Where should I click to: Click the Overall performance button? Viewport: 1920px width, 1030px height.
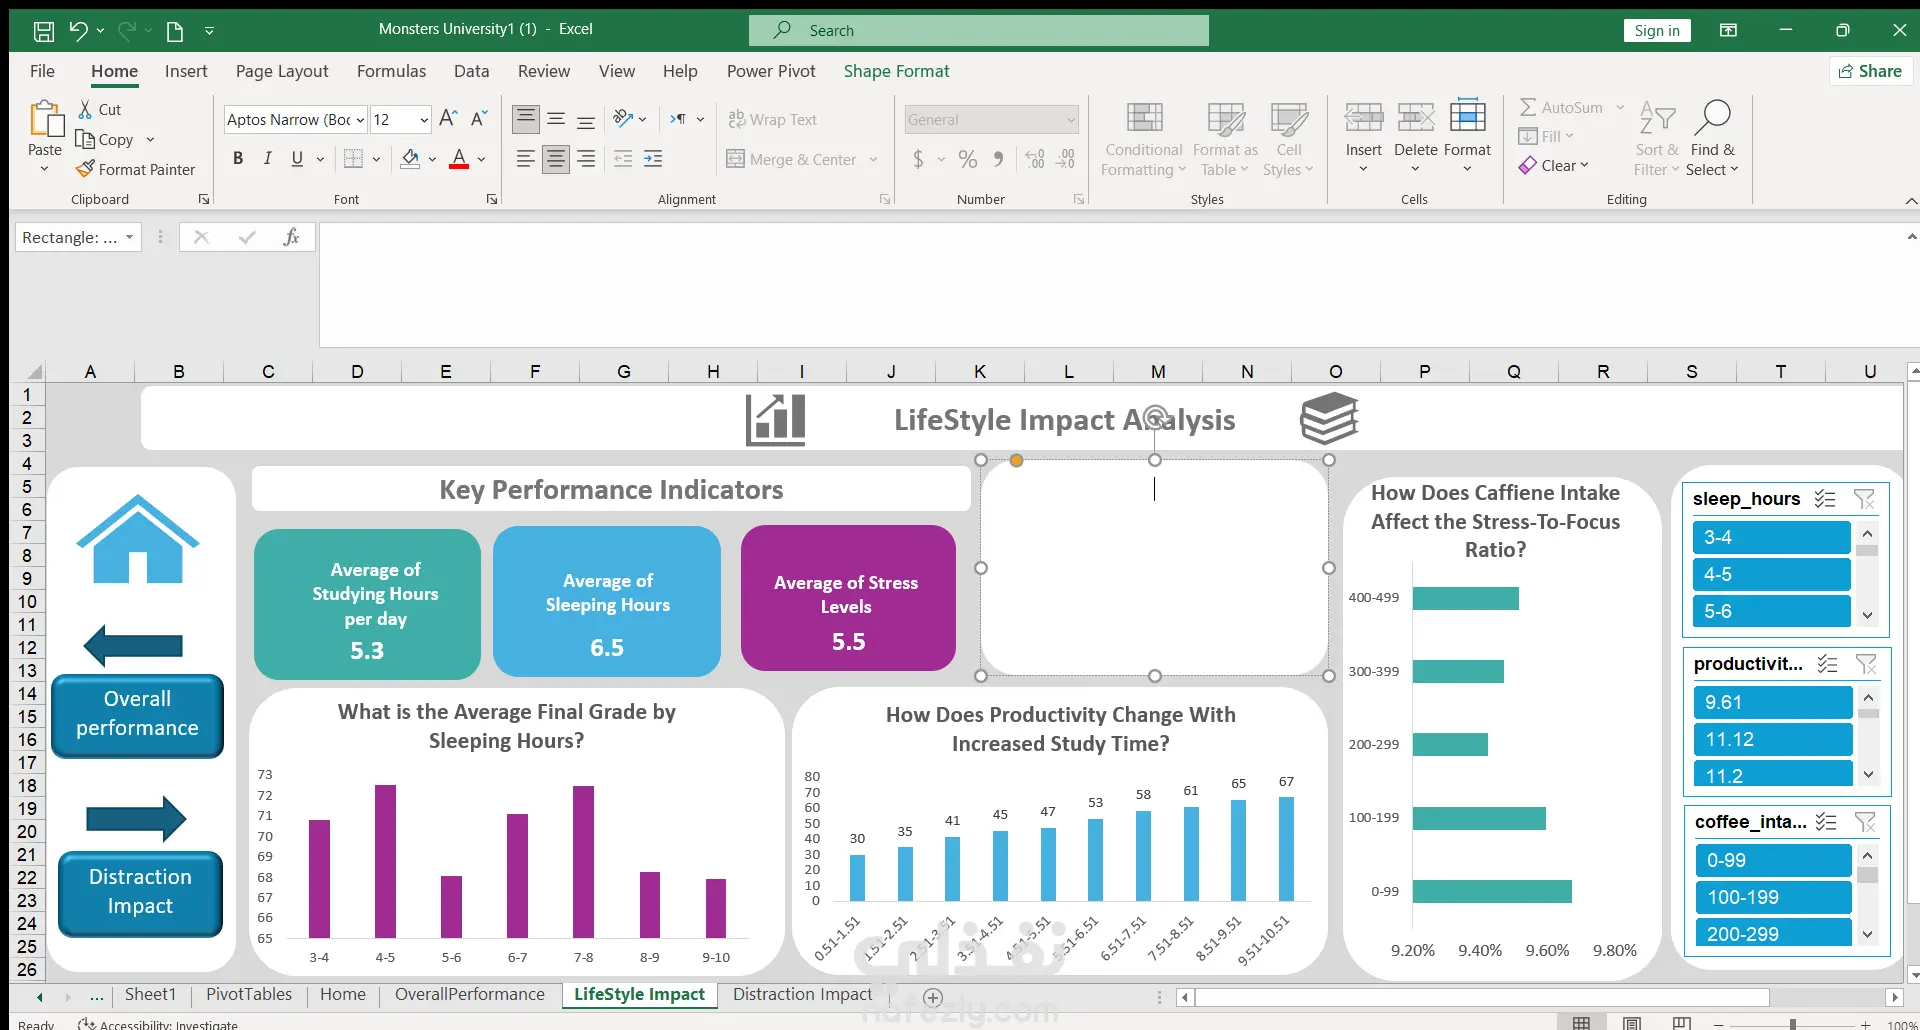coord(137,714)
